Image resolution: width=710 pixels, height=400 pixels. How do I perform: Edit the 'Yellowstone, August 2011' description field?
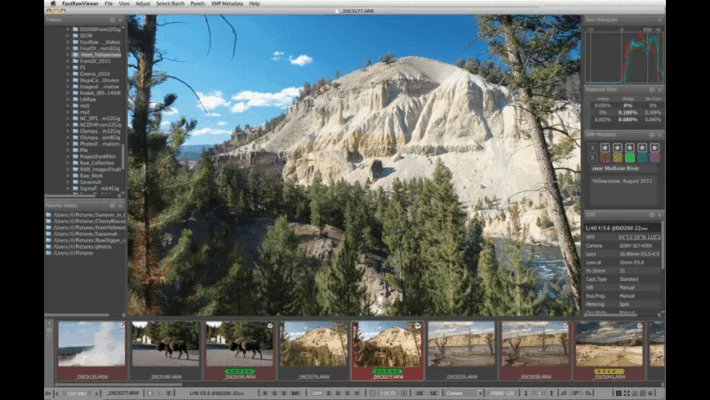click(x=624, y=190)
